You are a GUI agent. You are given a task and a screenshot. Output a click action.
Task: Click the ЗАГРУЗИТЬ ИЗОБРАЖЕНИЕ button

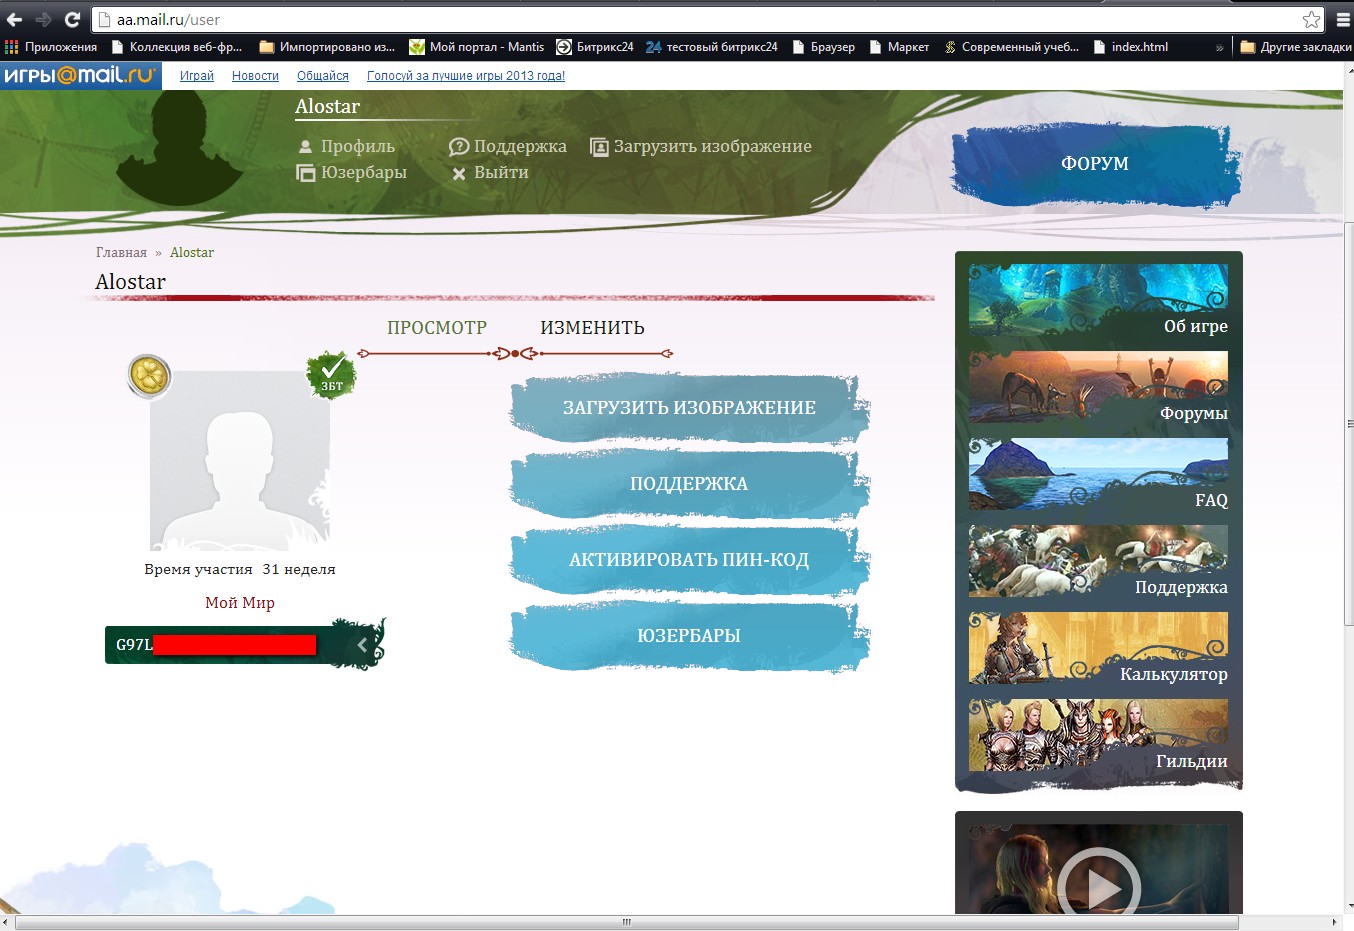pyautogui.click(x=689, y=408)
